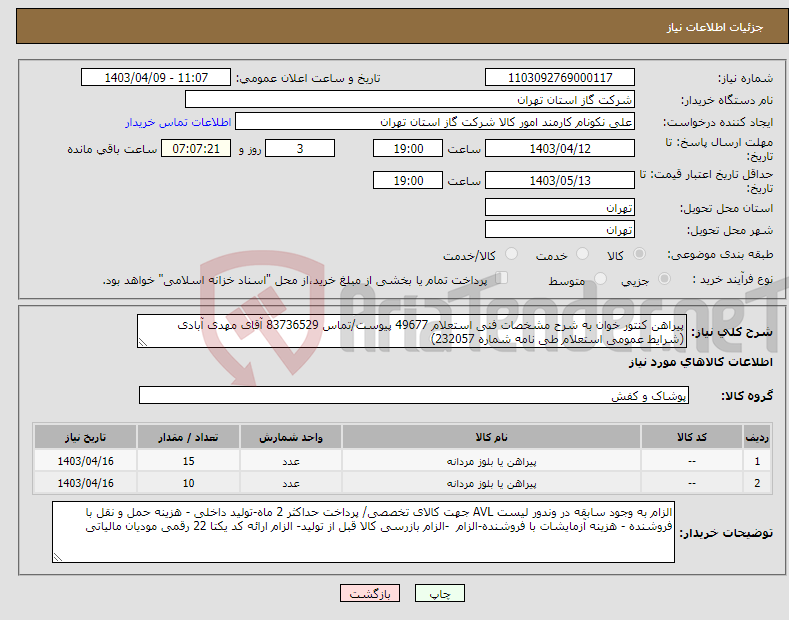Select the کالا/خدمت radio button

(511, 254)
